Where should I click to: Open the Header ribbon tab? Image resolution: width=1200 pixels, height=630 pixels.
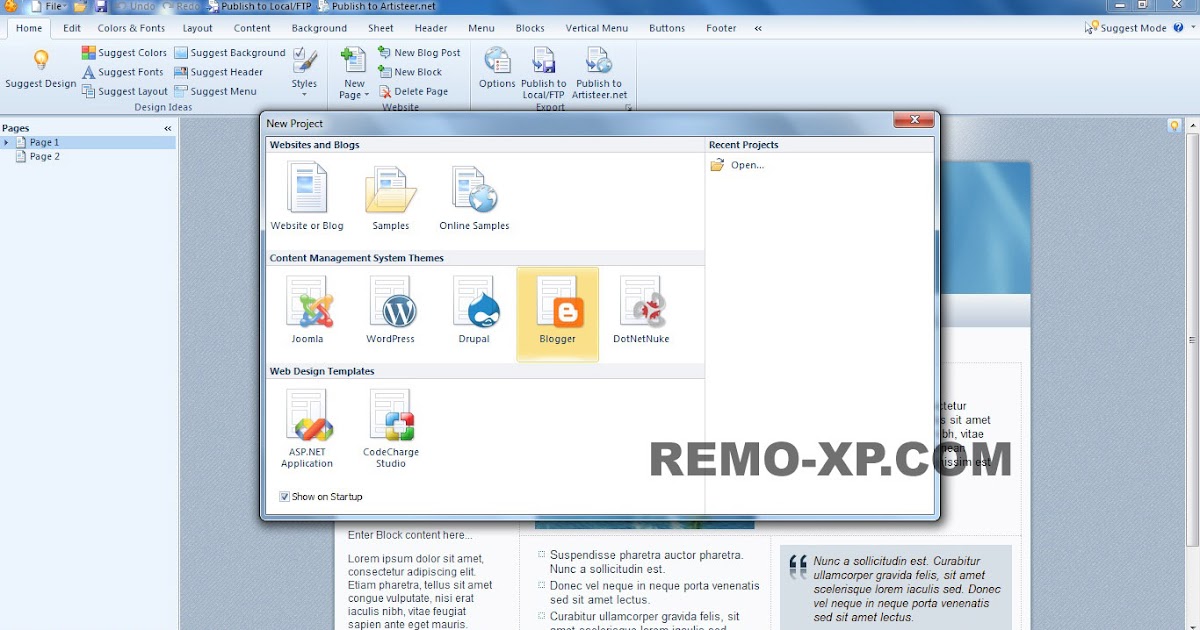[x=431, y=28]
